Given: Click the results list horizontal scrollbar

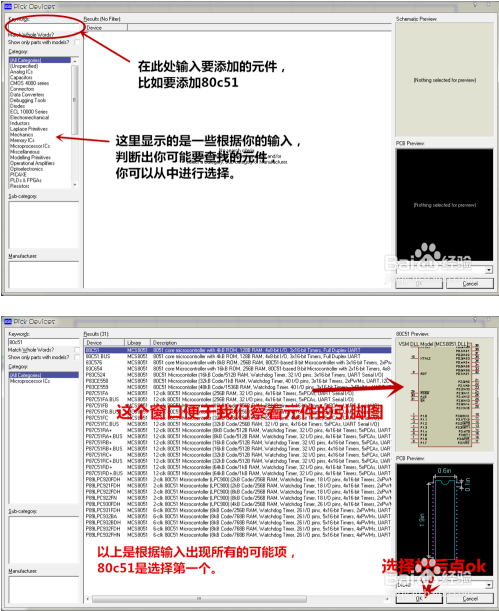Looking at the screenshot, I should tap(199, 599).
